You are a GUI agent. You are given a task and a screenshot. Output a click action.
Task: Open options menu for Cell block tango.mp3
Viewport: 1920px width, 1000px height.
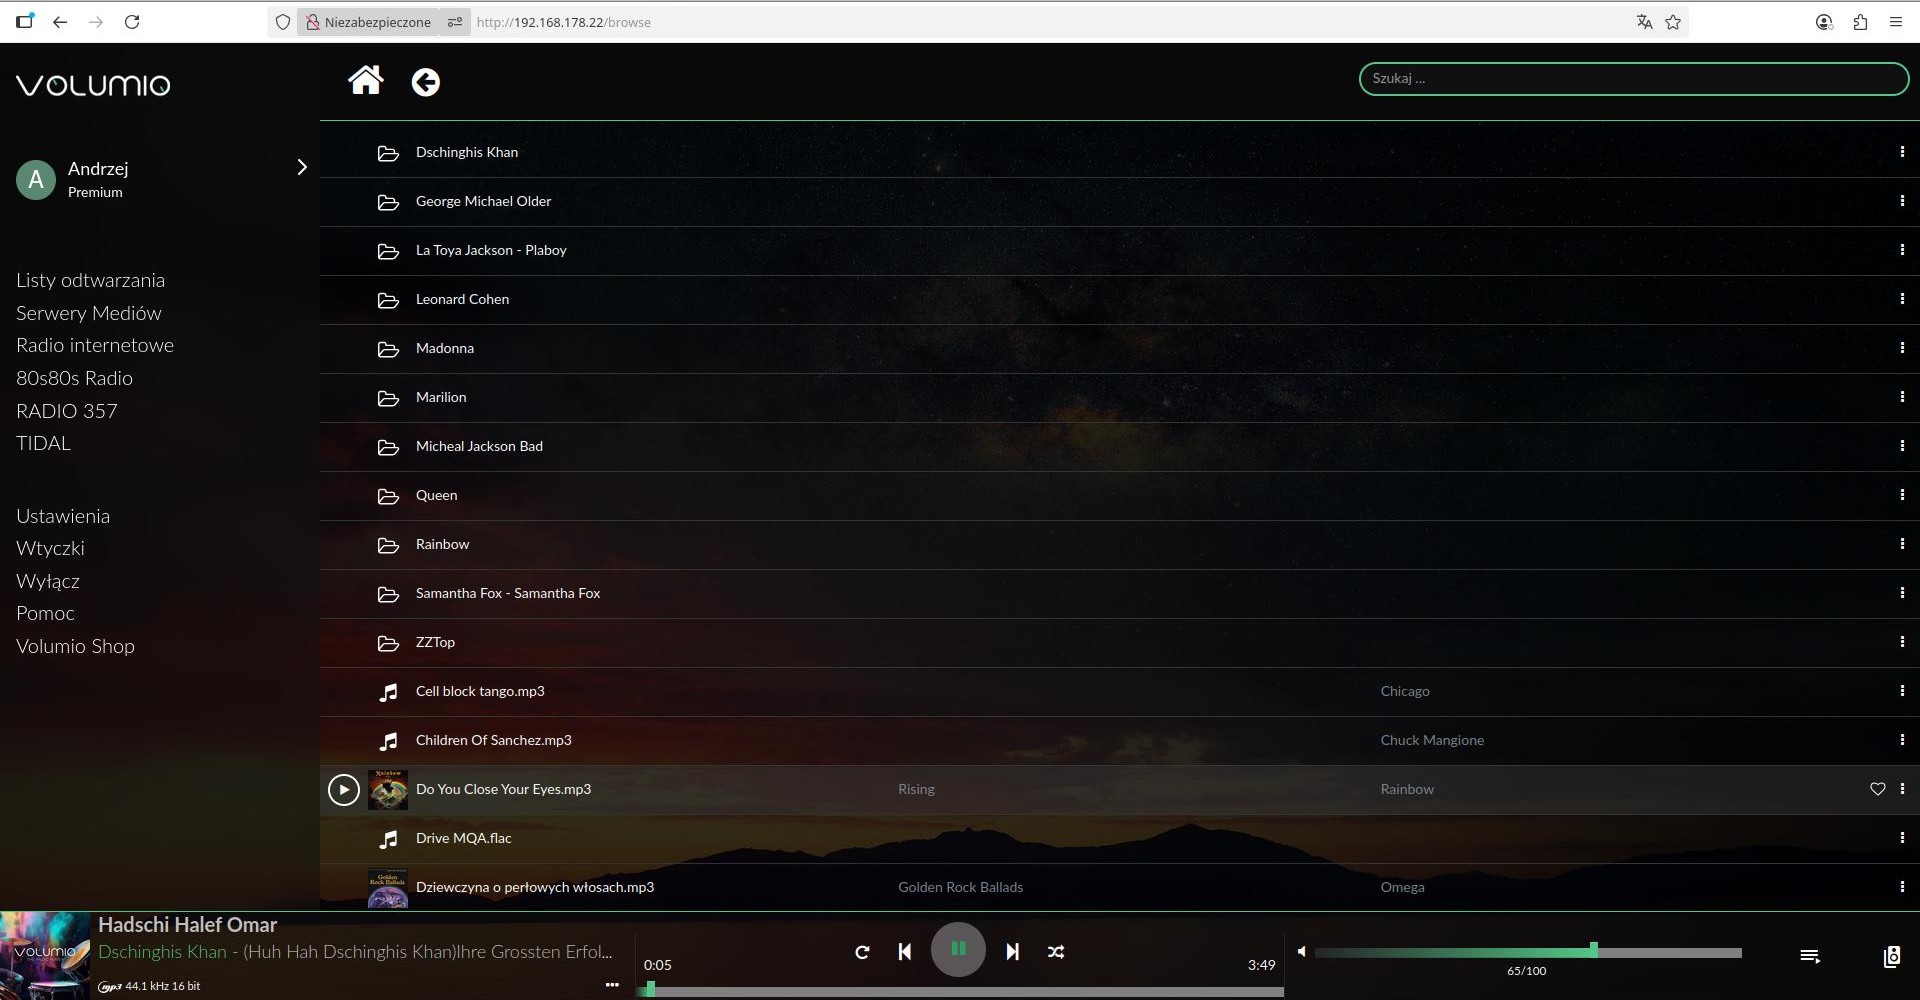coord(1901,691)
